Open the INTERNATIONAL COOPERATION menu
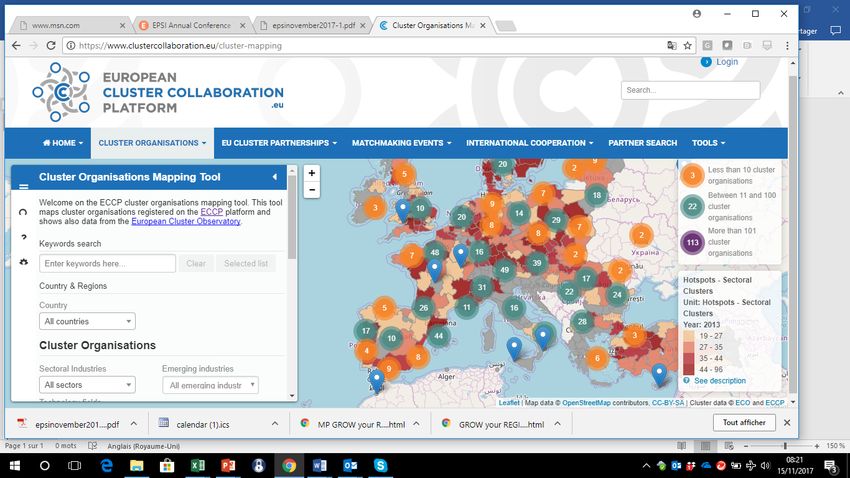850x478 pixels. [530, 143]
